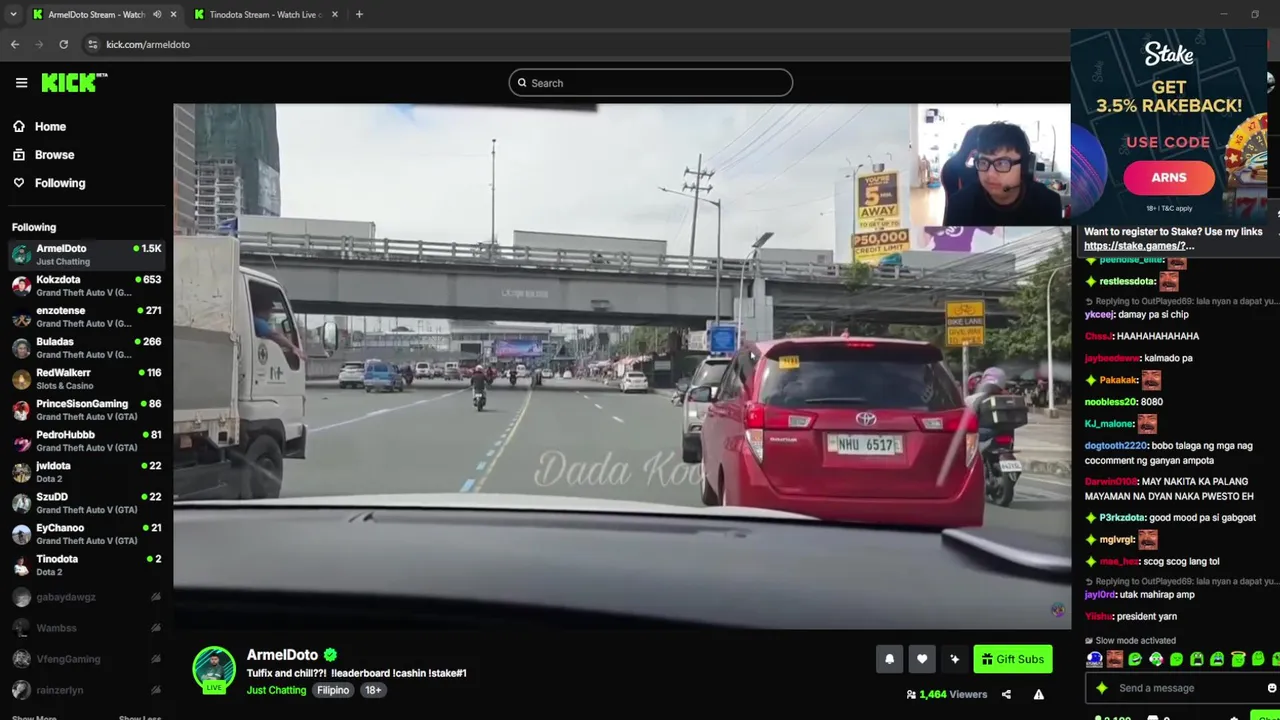
Task: Share the stream via share icon
Action: [x=1006, y=694]
